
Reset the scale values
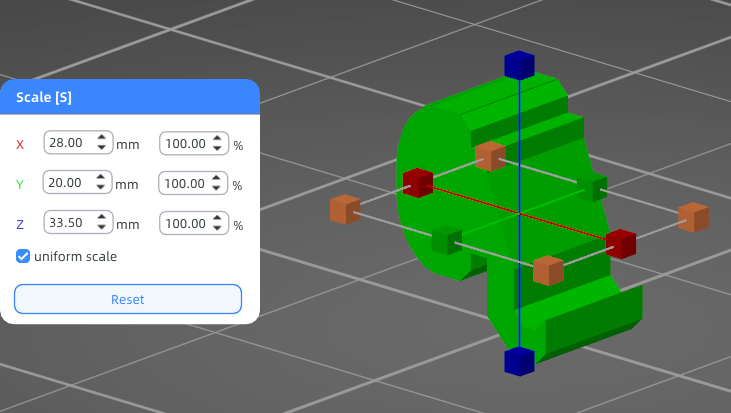point(128,299)
